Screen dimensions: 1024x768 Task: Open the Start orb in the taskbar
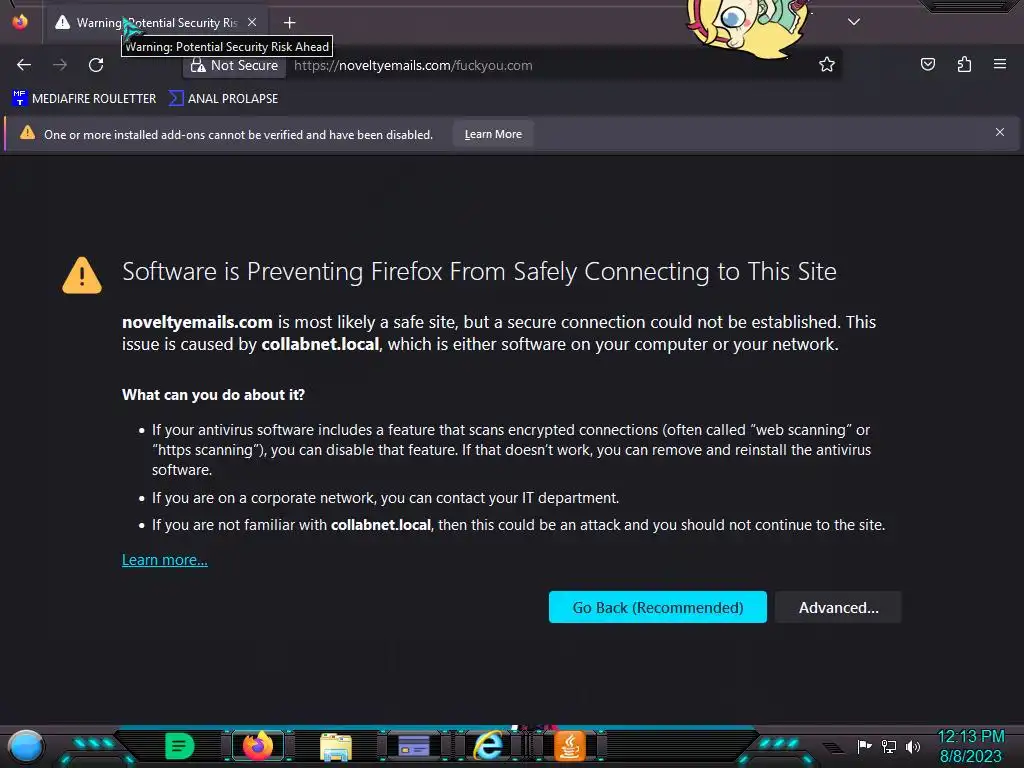[x=26, y=746]
